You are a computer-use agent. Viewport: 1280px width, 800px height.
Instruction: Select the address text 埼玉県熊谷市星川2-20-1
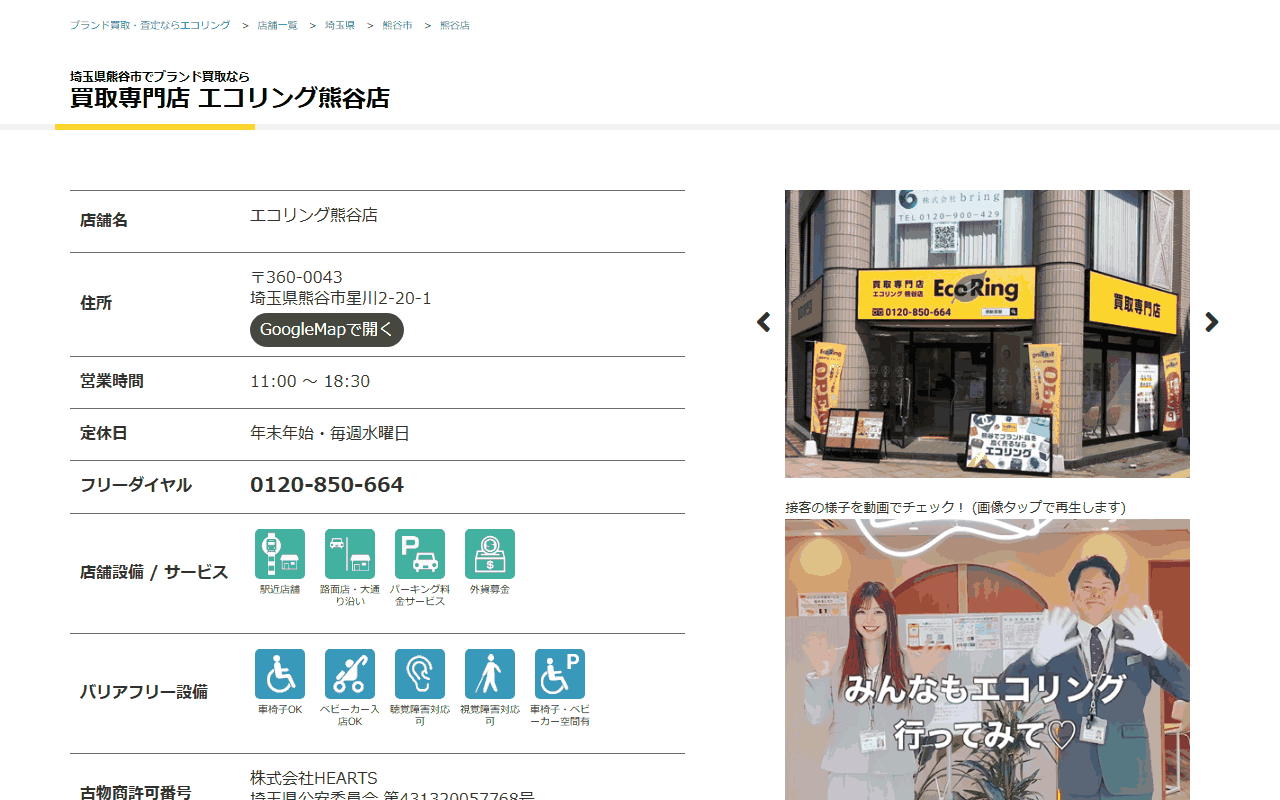(x=341, y=298)
